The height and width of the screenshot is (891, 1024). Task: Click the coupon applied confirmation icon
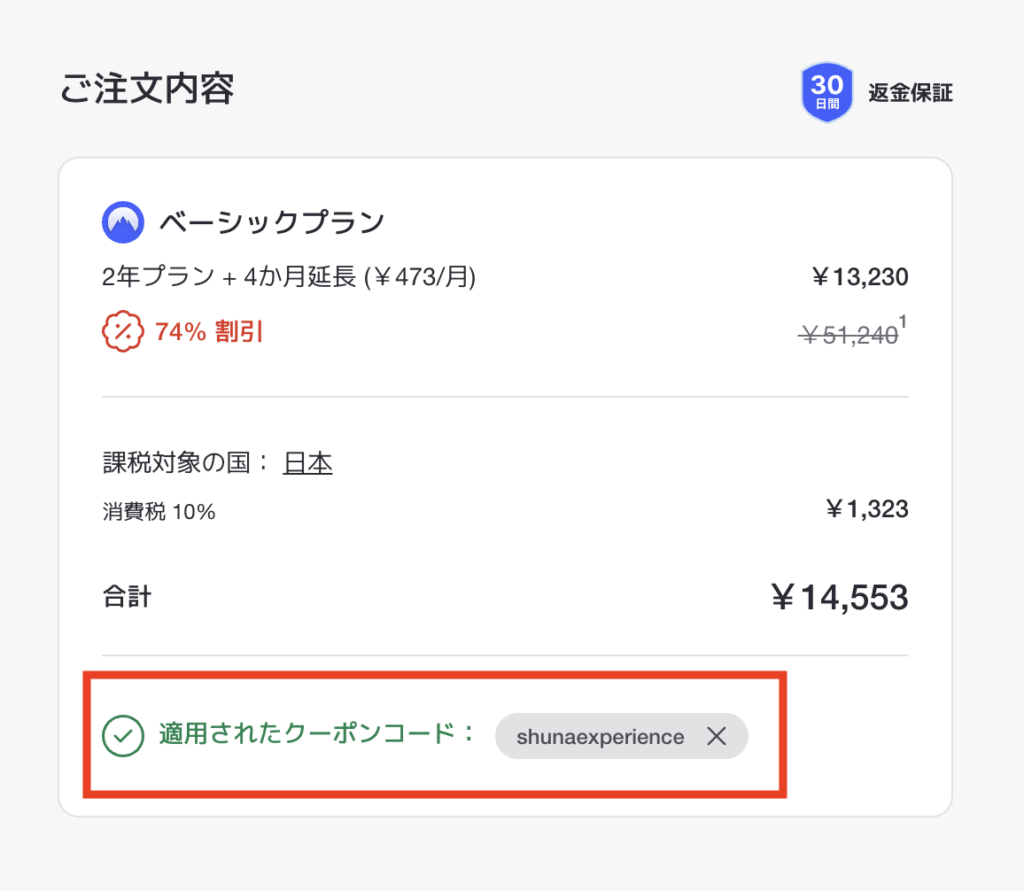click(x=124, y=735)
